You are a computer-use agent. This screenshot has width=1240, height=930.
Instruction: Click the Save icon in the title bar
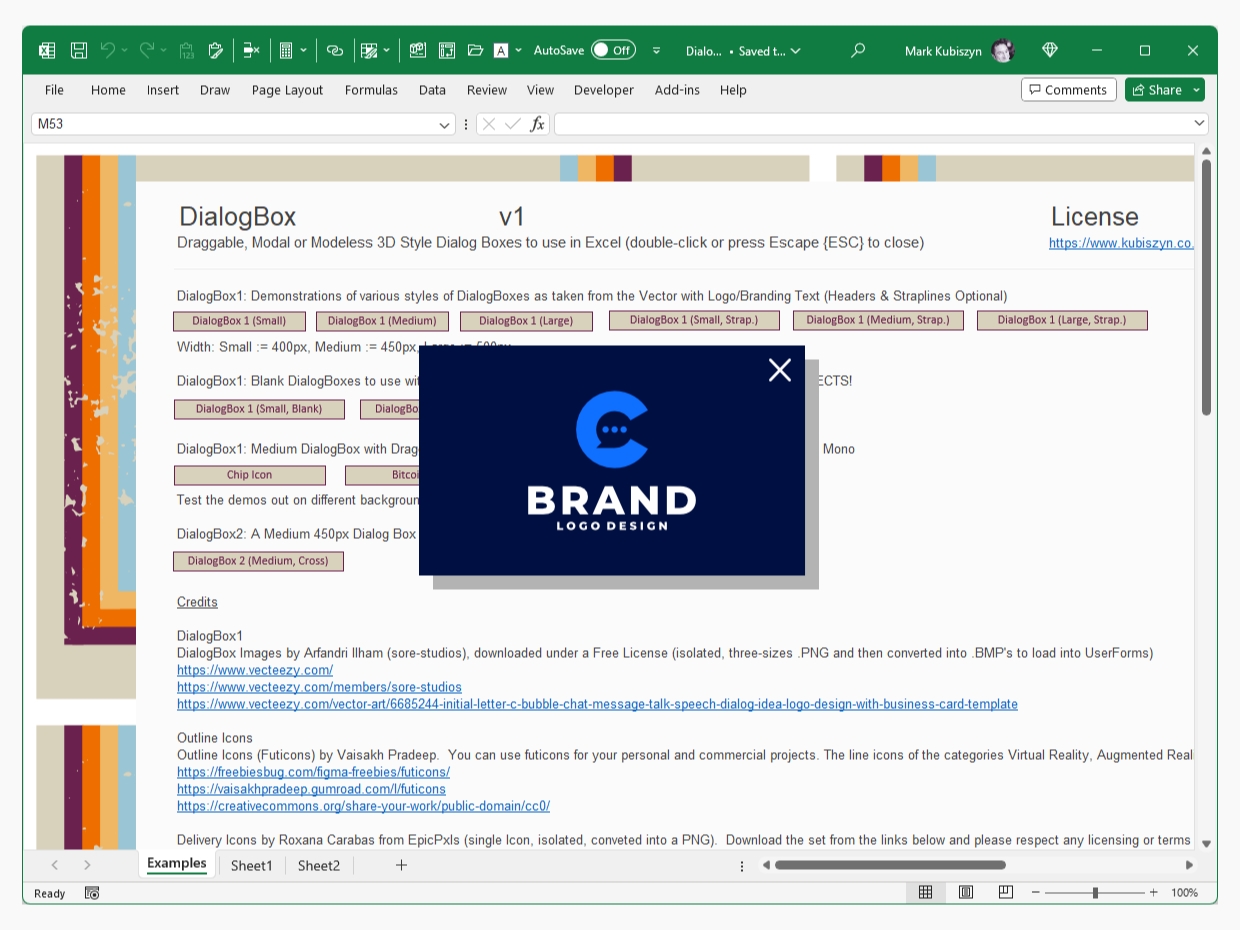pyautogui.click(x=78, y=50)
